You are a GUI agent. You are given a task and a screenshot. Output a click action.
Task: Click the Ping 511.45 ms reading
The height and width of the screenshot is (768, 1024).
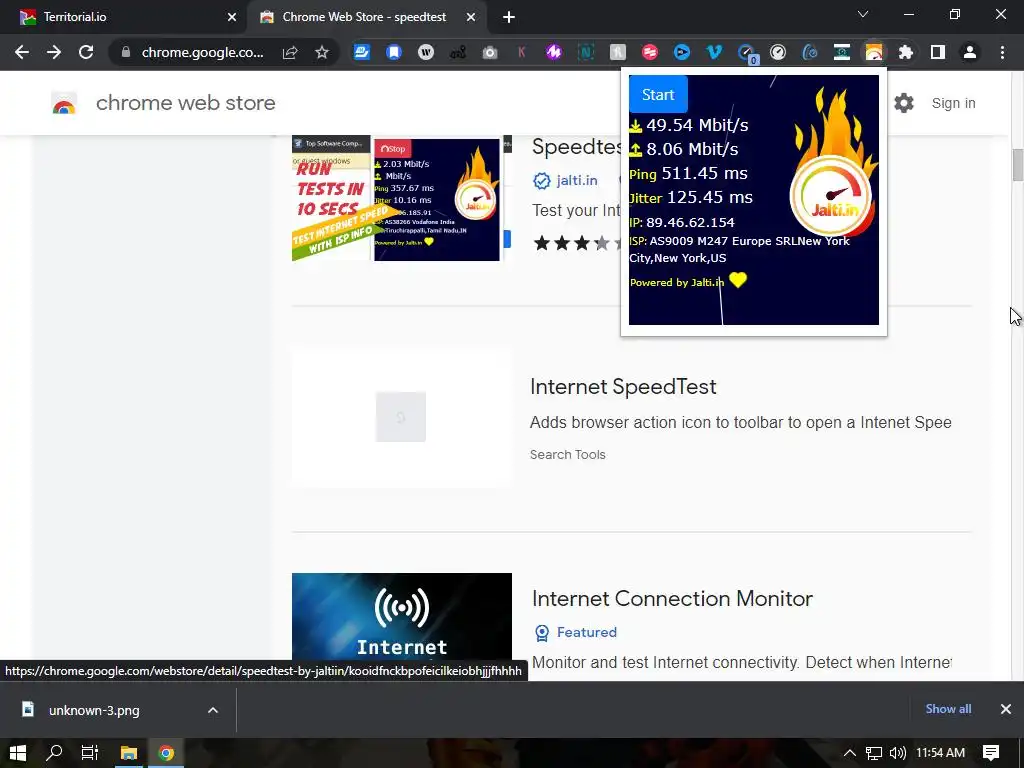click(688, 173)
